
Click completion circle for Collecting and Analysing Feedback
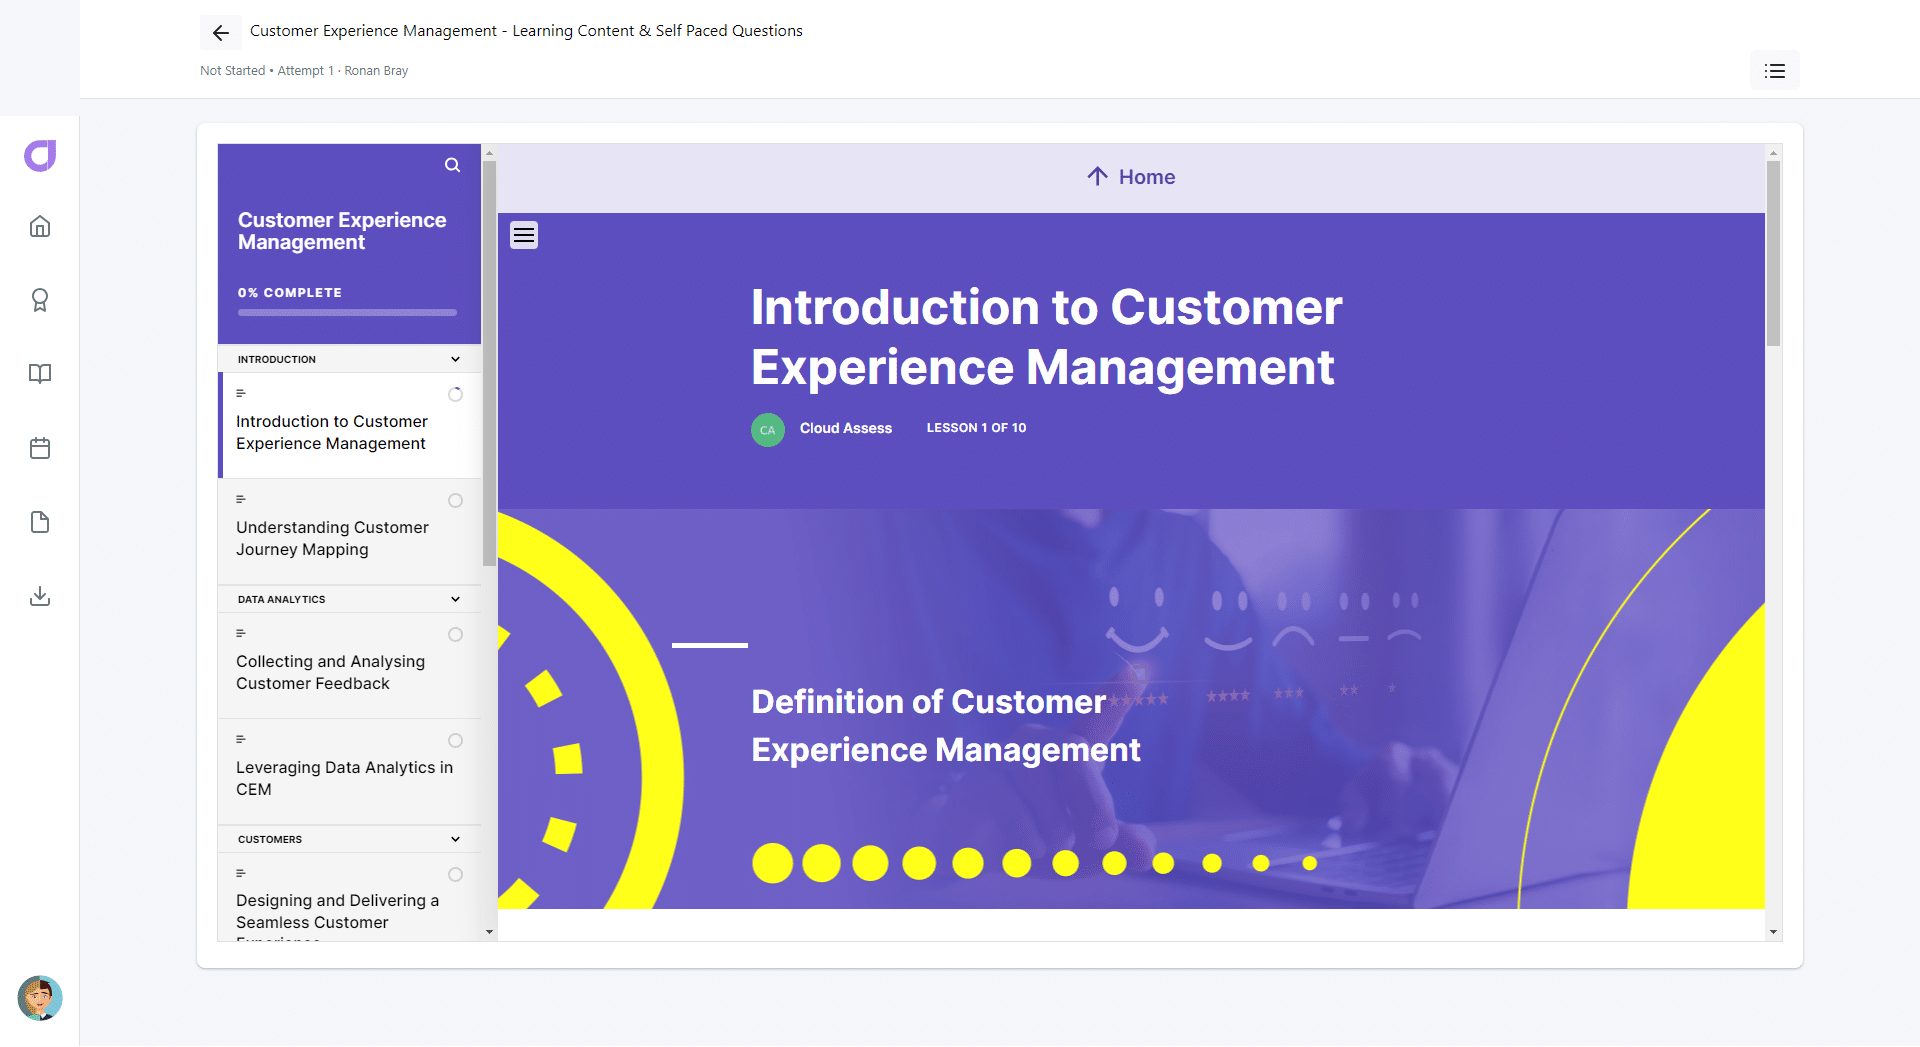(455, 635)
